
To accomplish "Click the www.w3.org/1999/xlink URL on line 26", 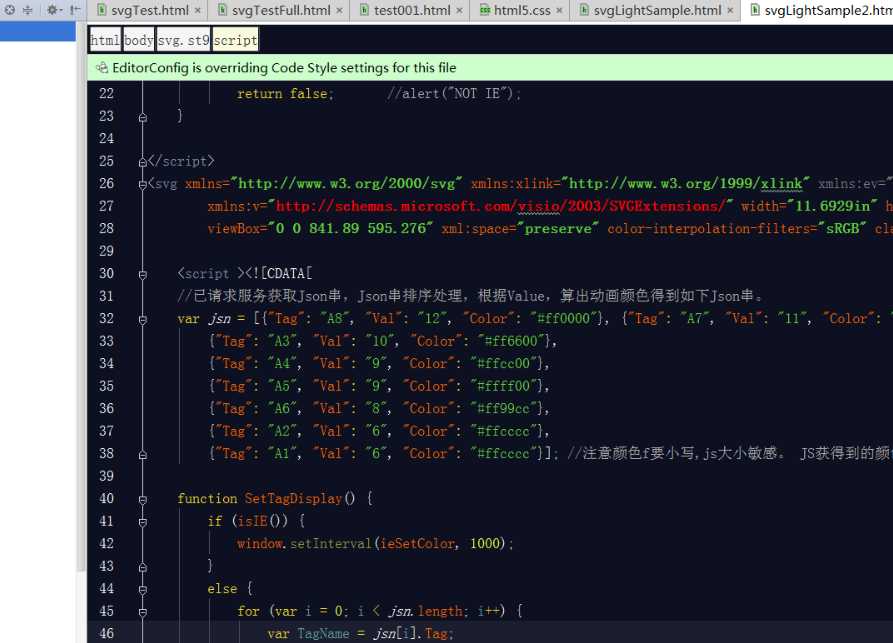I will [x=686, y=183].
